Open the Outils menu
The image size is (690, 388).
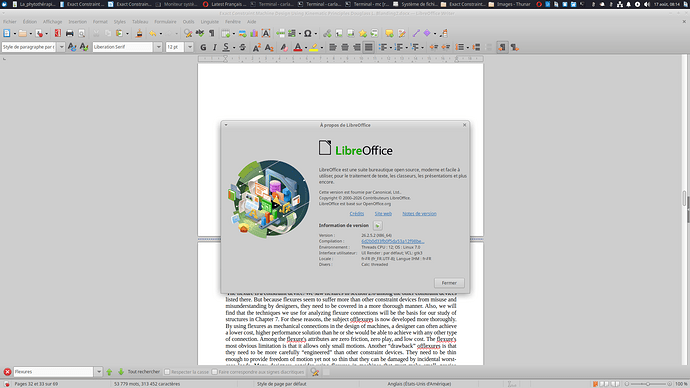tap(188, 22)
